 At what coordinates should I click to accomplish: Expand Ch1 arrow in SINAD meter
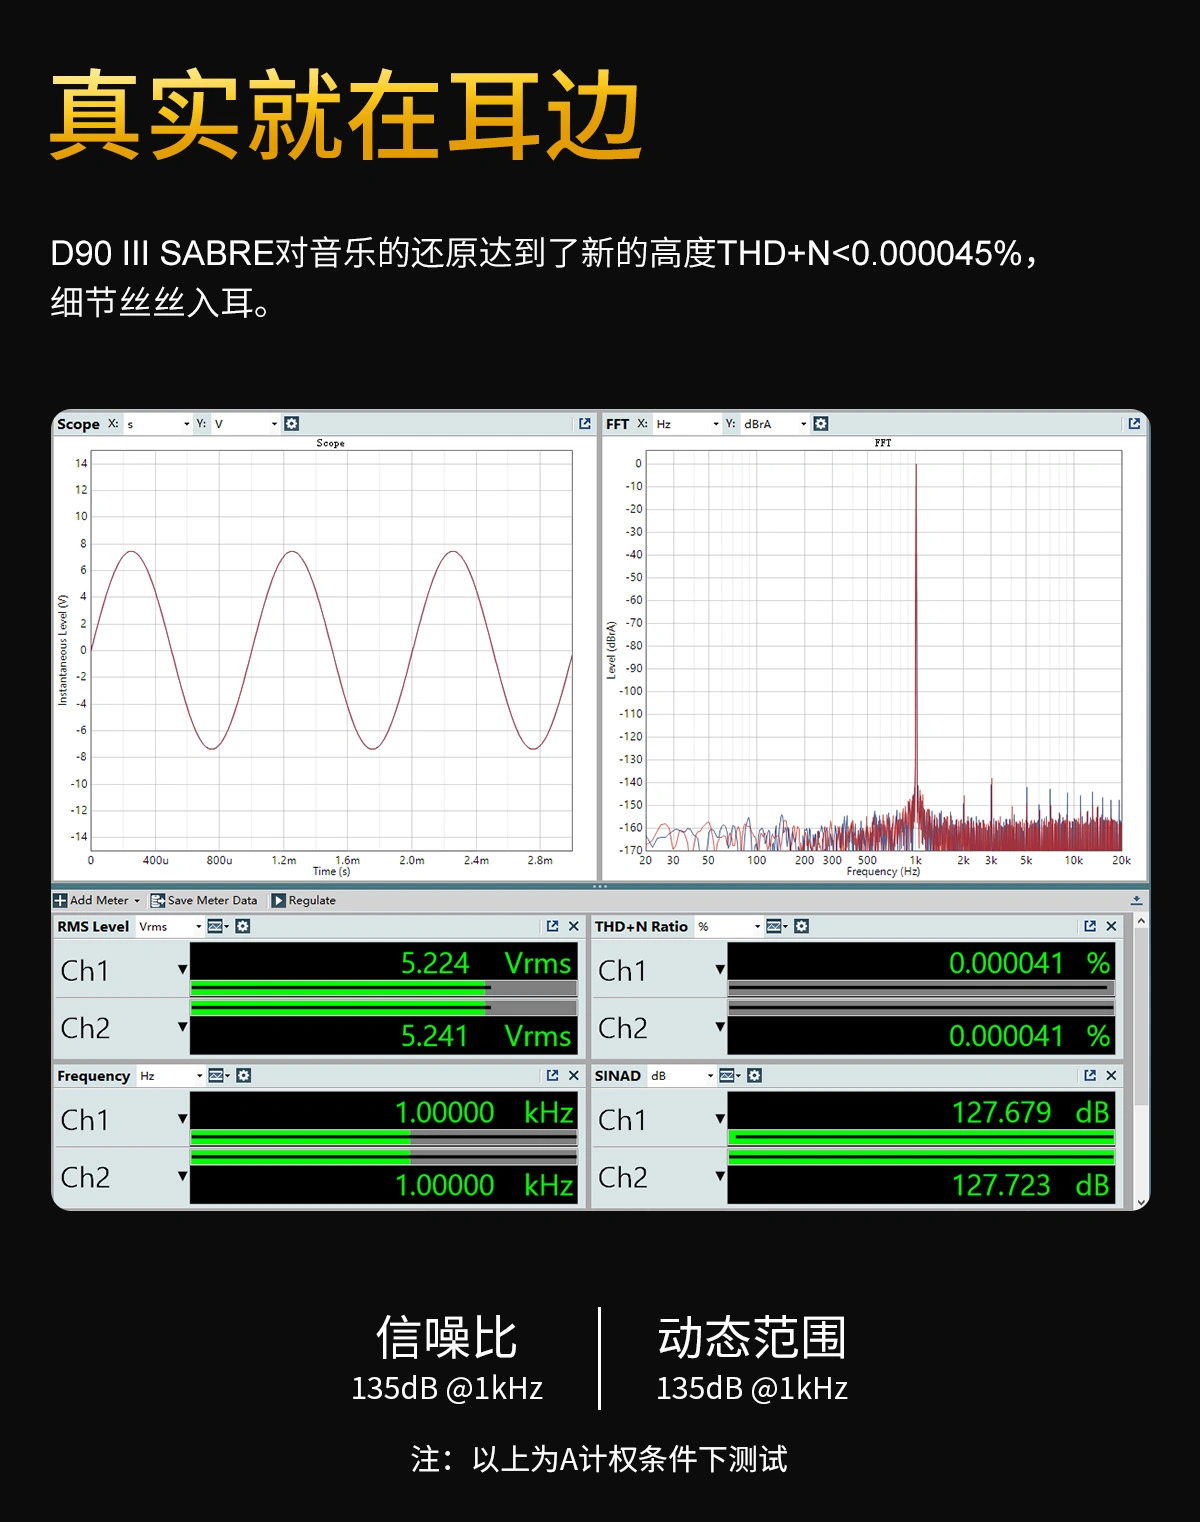(x=719, y=1119)
